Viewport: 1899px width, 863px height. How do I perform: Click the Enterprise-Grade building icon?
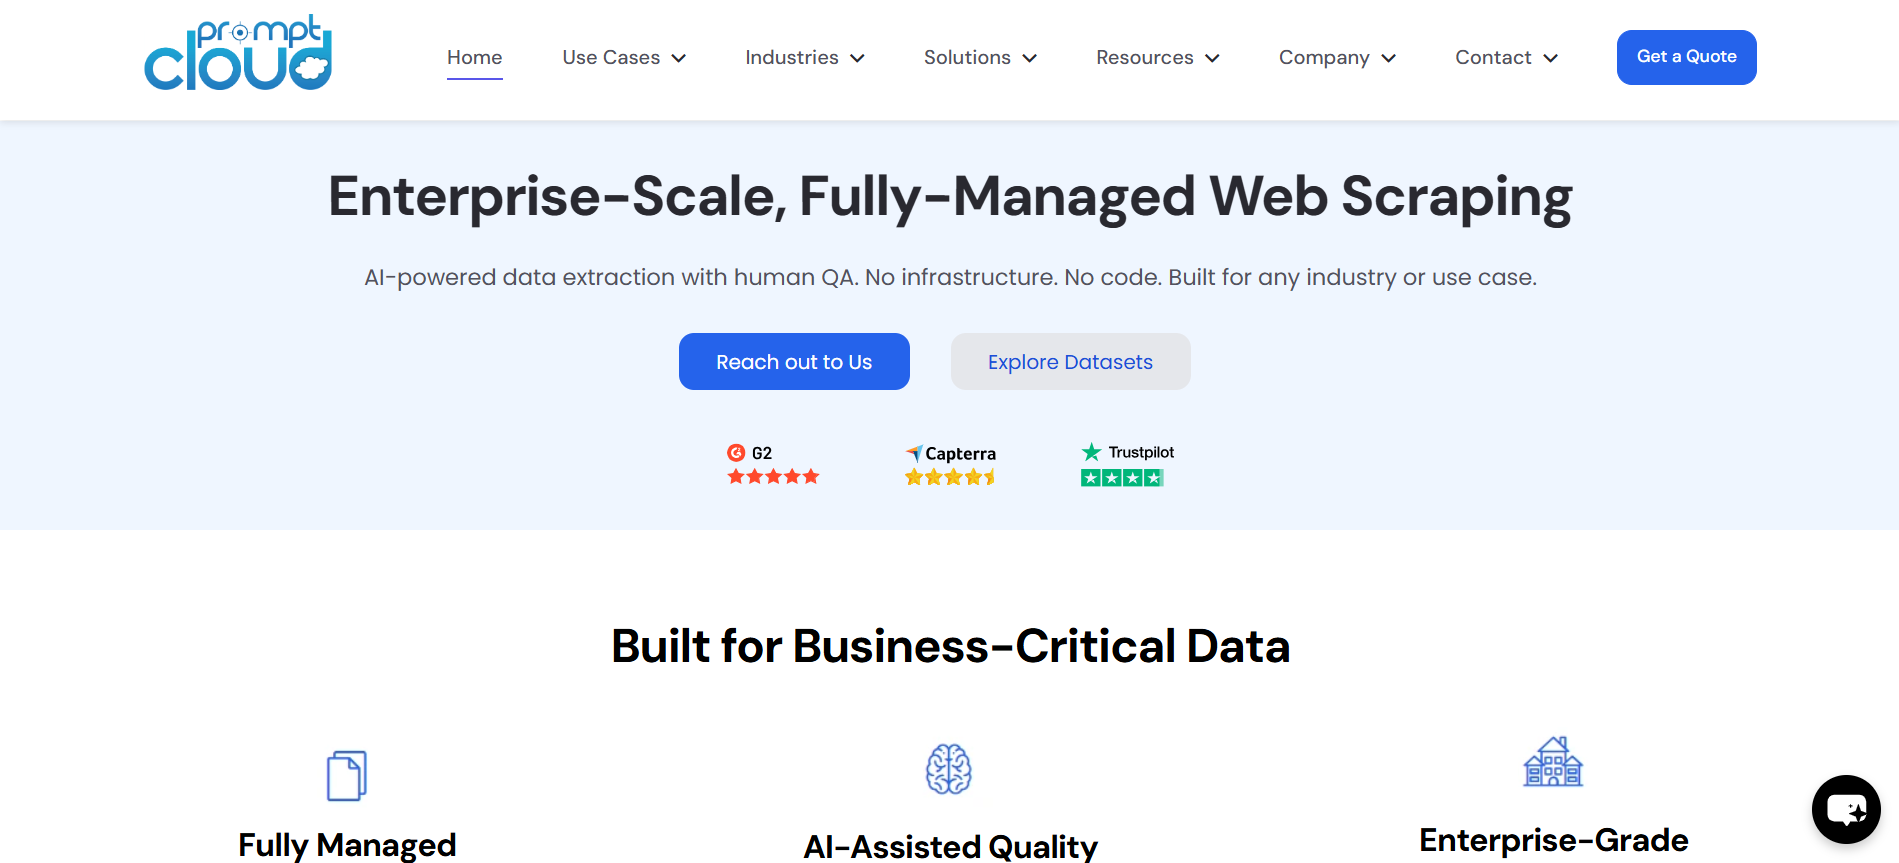tap(1552, 763)
